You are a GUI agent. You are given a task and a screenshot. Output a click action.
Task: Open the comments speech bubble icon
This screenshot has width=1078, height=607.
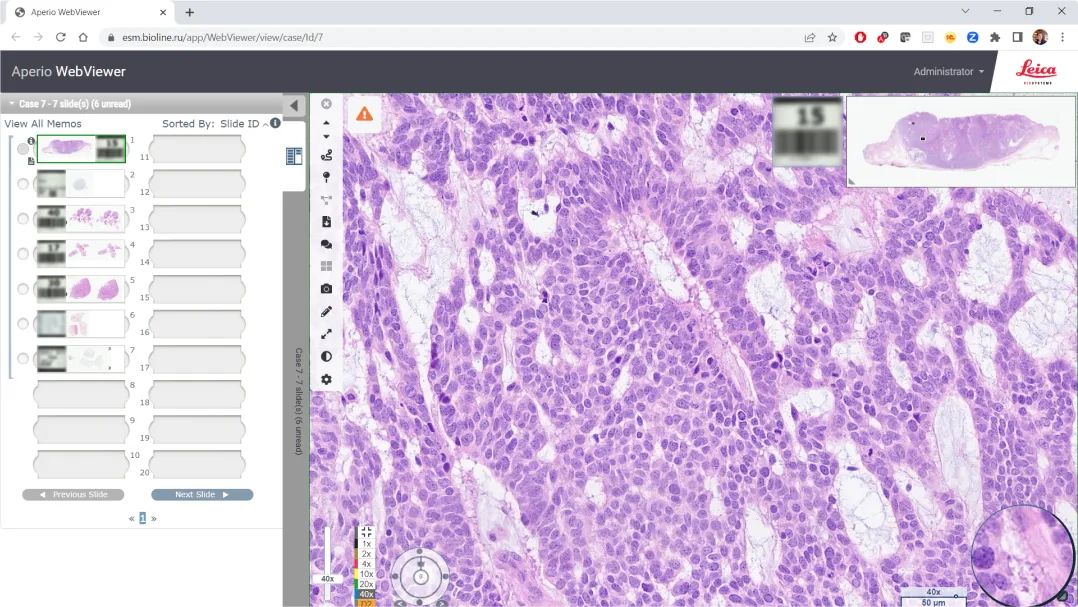(x=326, y=244)
